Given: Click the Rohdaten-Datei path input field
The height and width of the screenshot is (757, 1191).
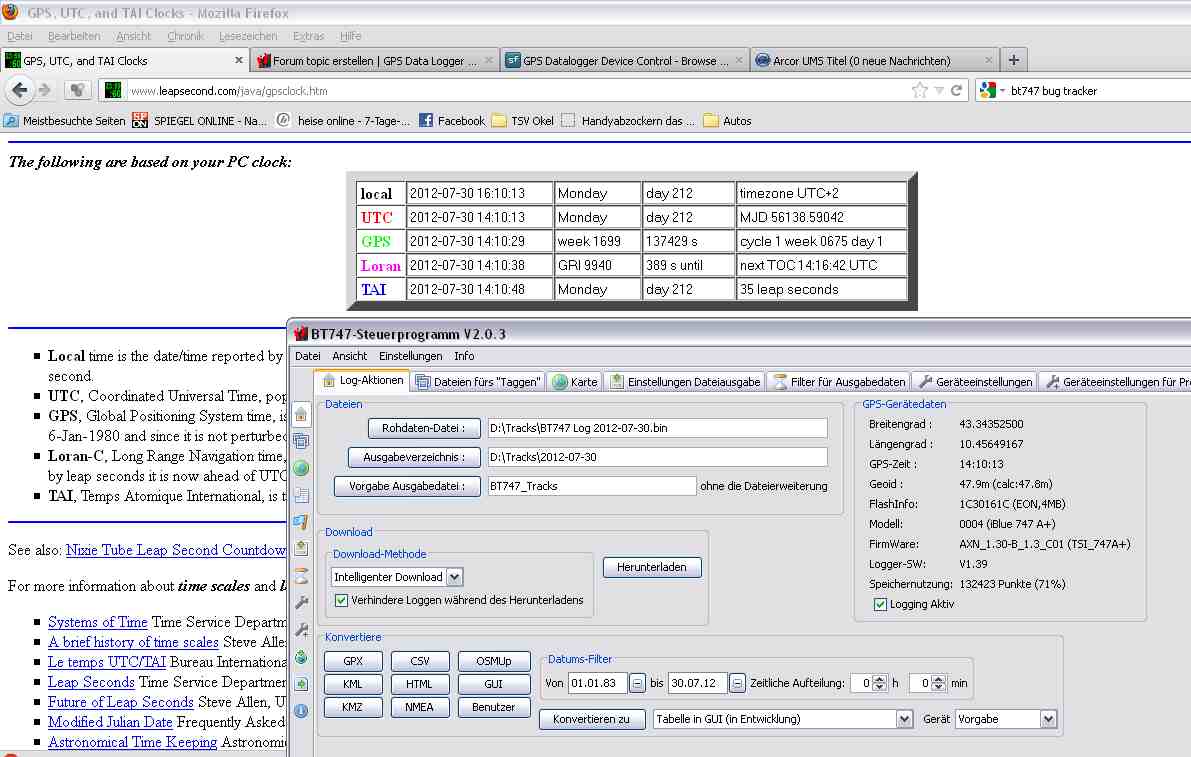Looking at the screenshot, I should tap(657, 428).
